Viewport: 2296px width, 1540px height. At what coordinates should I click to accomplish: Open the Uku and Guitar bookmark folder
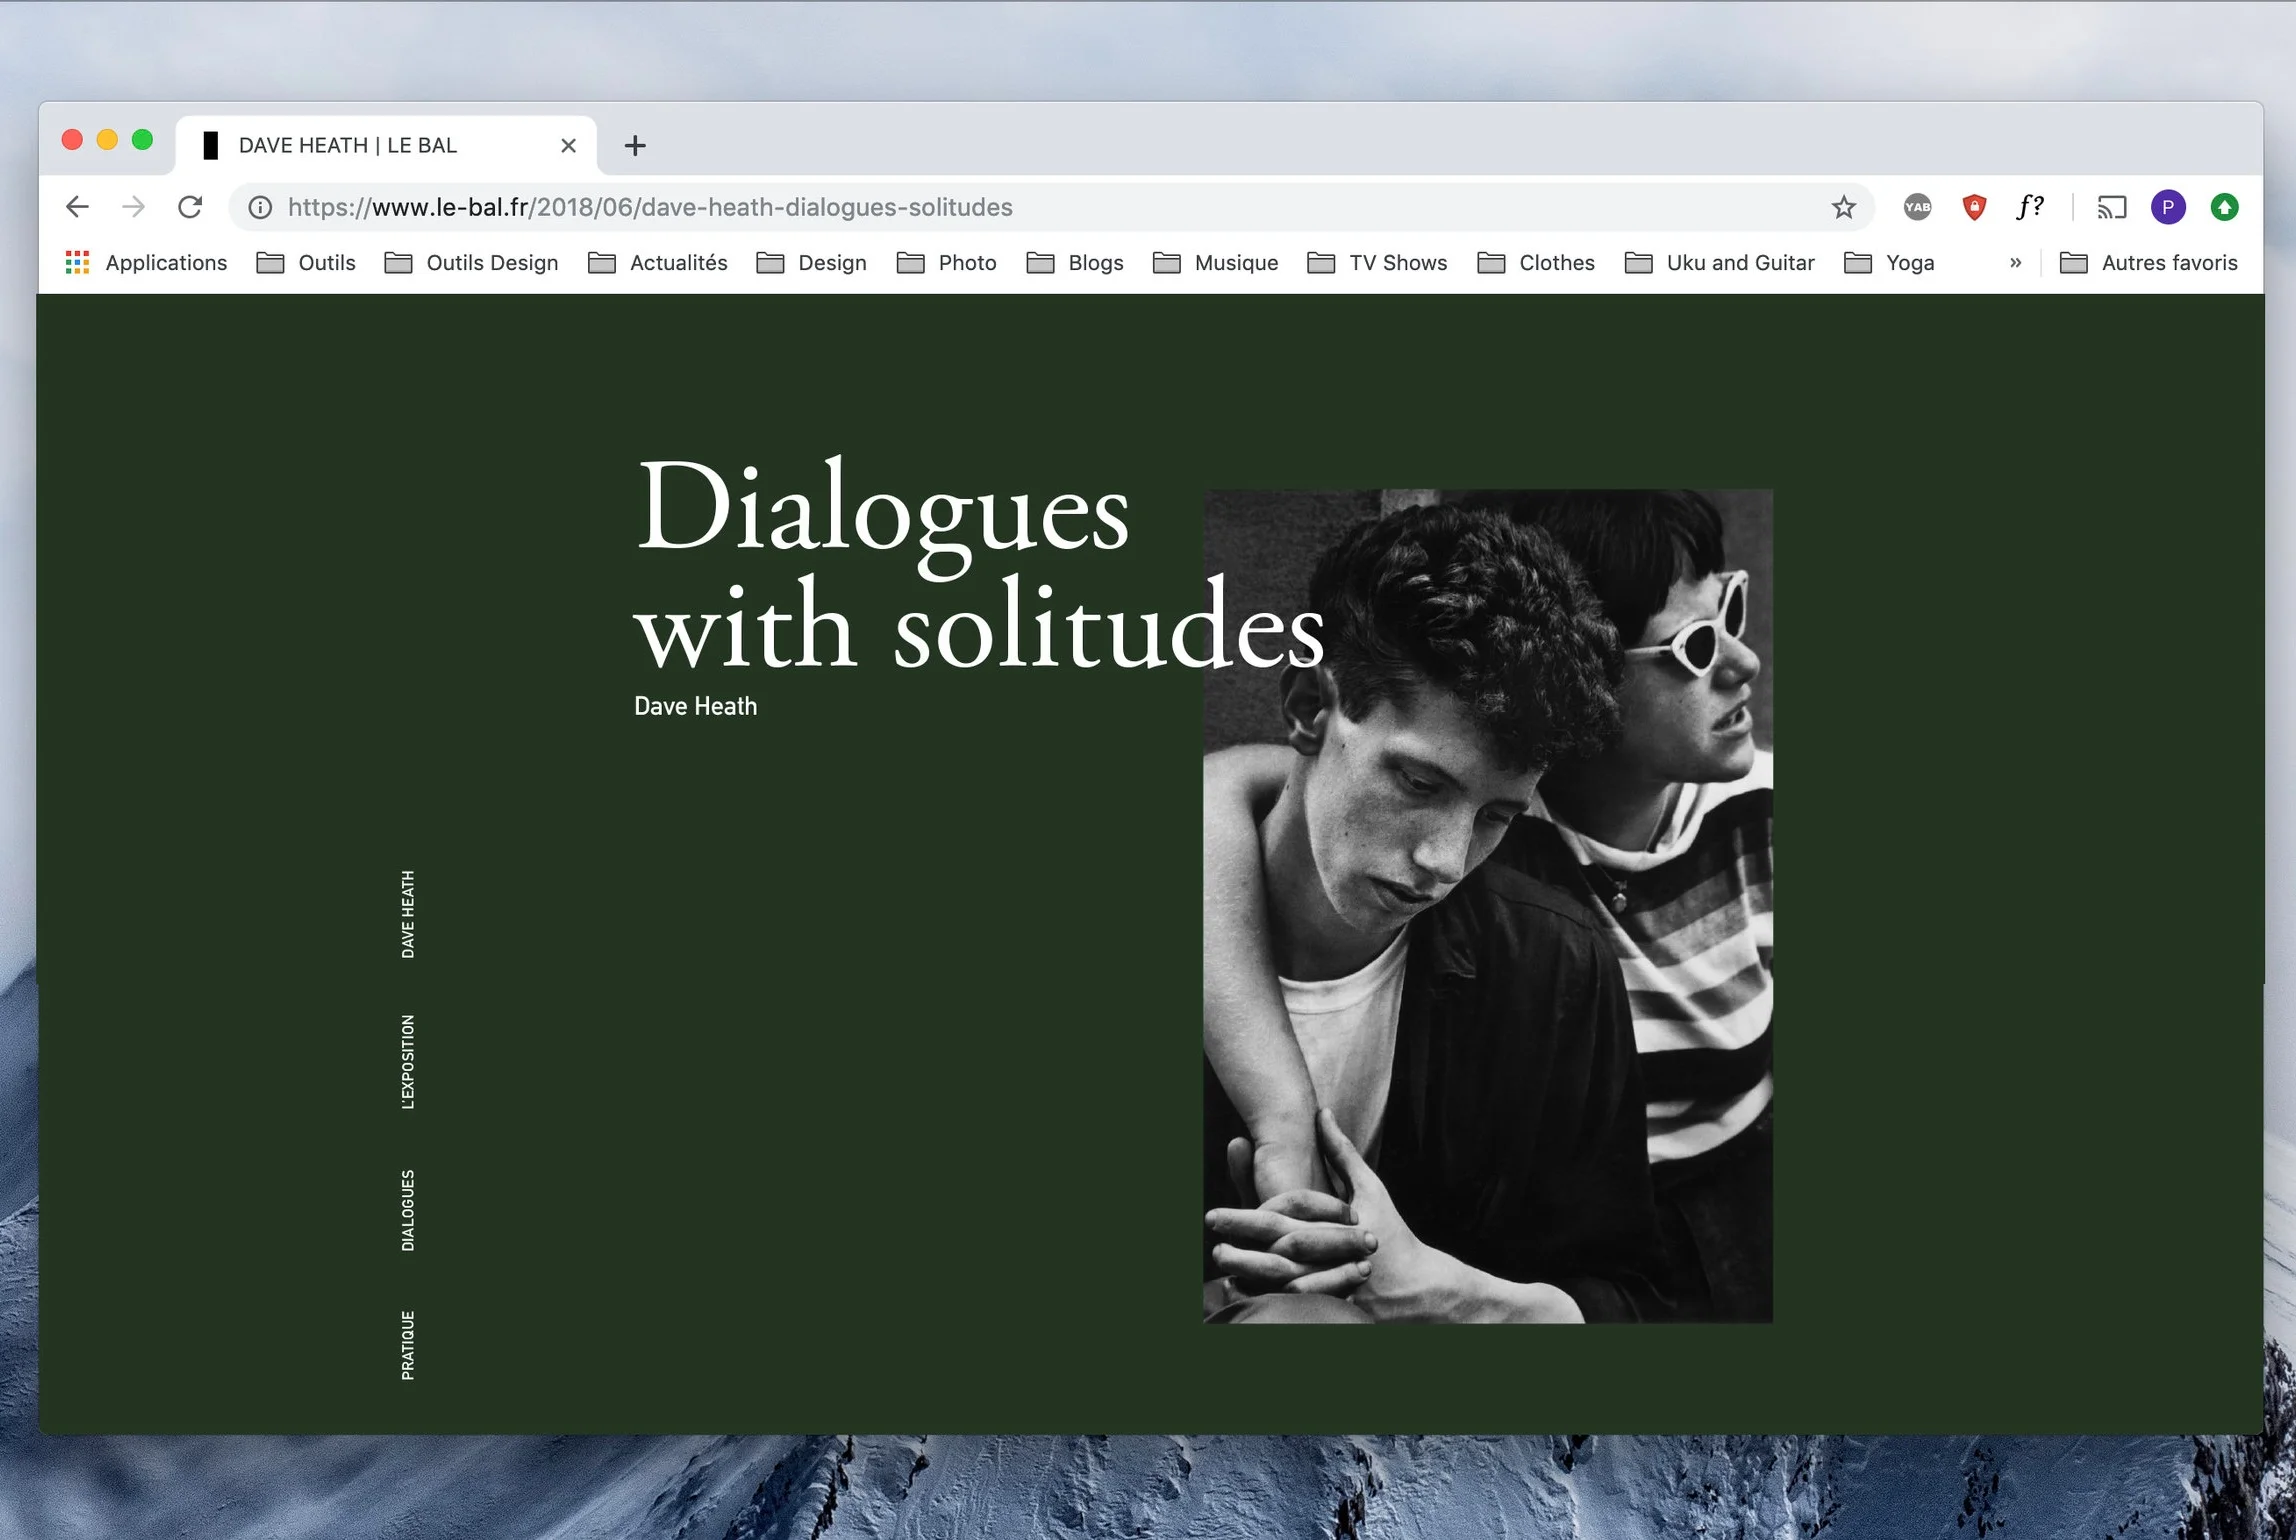pyautogui.click(x=1719, y=263)
